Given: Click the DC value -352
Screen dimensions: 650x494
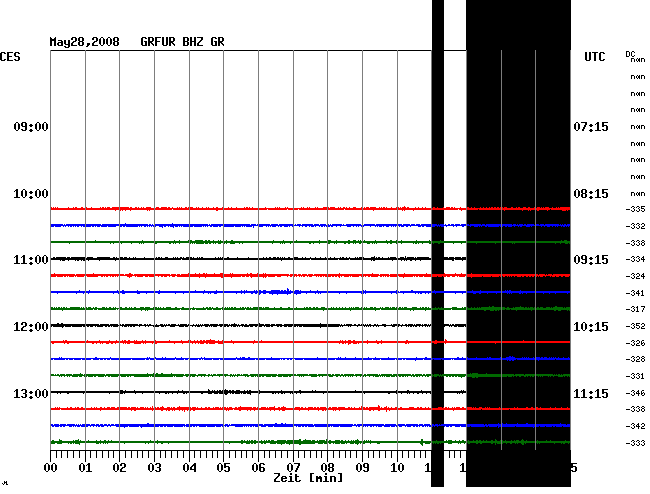Looking at the screenshot, I should tap(635, 326).
